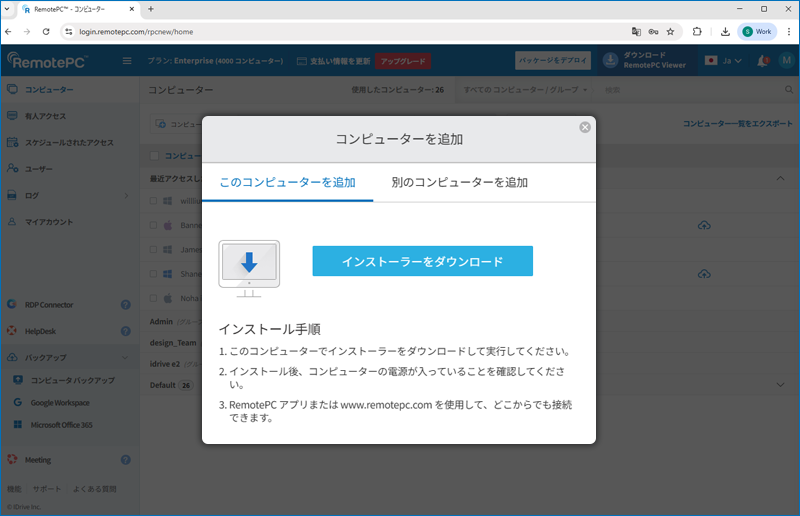800x516 pixels.
Task: Bookmark this page with star icon
Action: pos(670,32)
